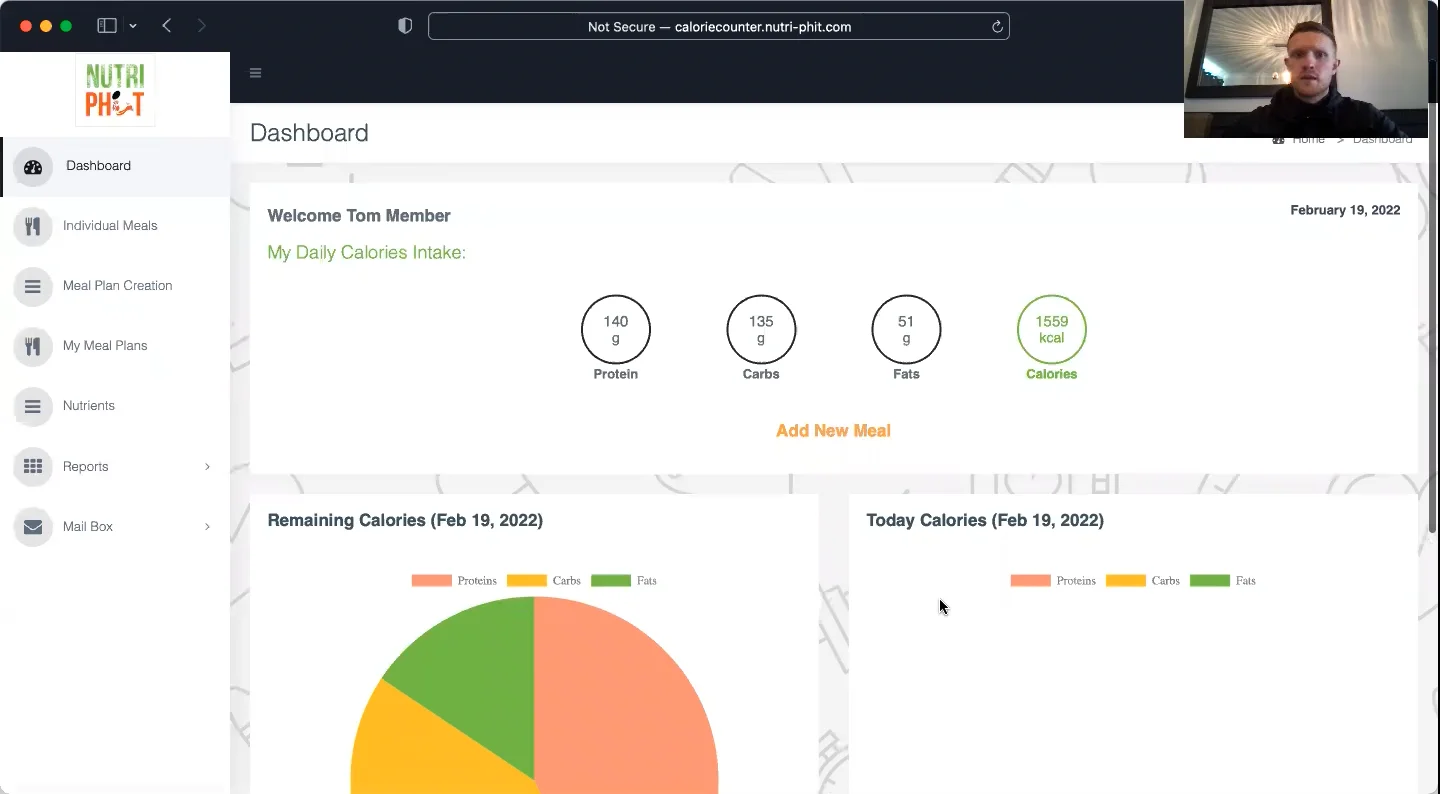This screenshot has width=1440, height=794.
Task: Click the Individual Meals fork-knife icon
Action: coord(33,226)
